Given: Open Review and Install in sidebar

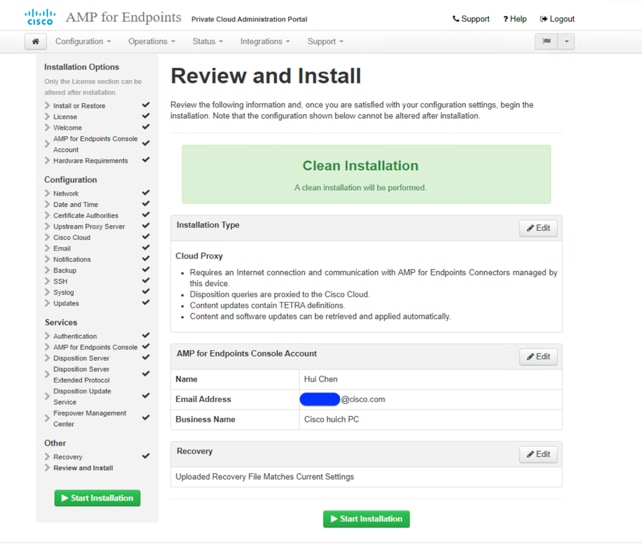Looking at the screenshot, I should click(83, 468).
